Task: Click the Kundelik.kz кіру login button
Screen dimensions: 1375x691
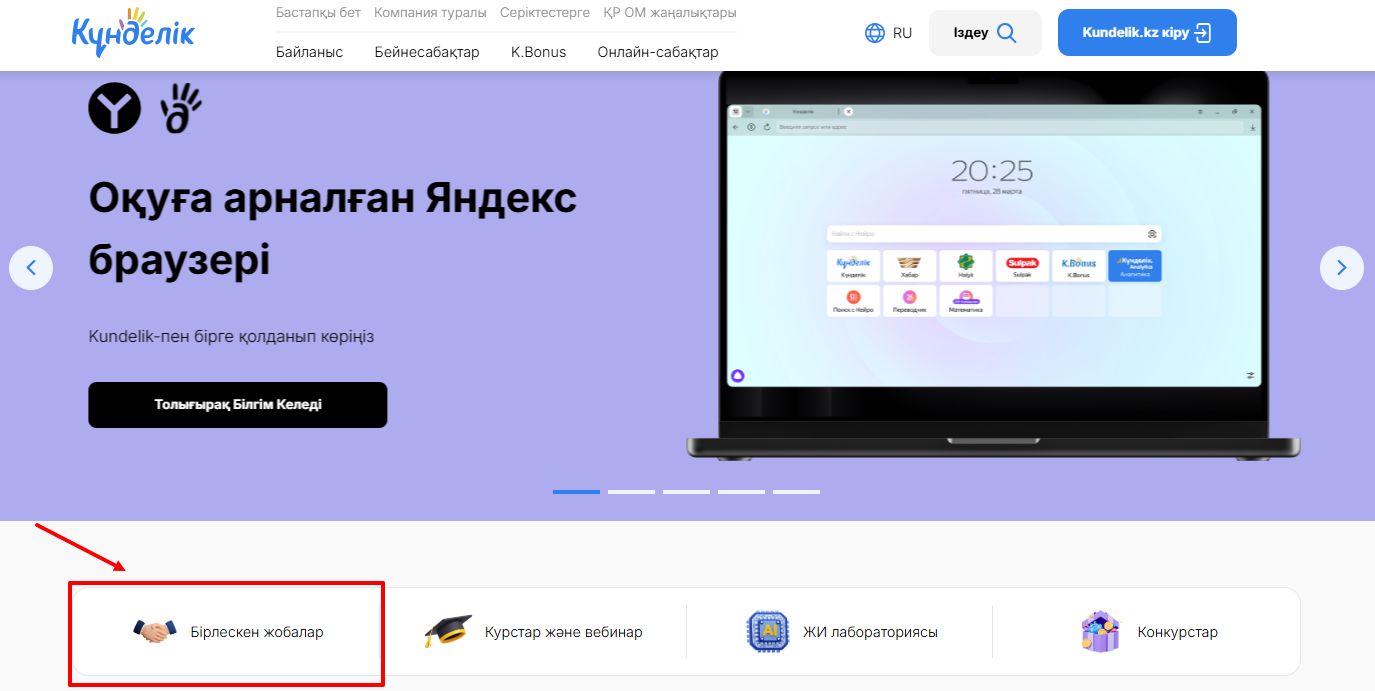Action: pyautogui.click(x=1146, y=33)
